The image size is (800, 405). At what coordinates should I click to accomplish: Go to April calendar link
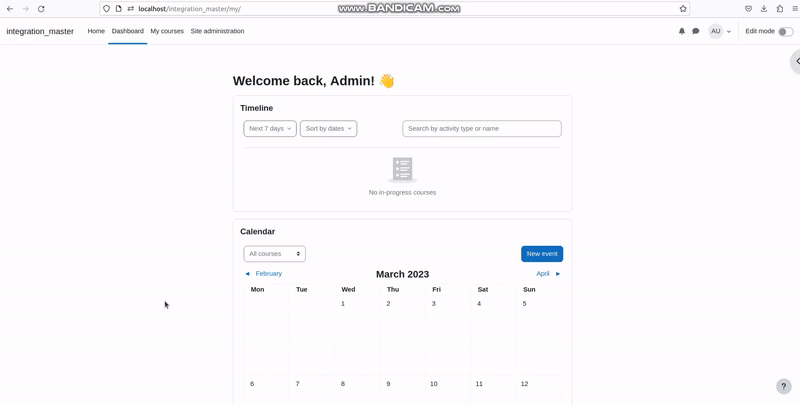(x=543, y=274)
